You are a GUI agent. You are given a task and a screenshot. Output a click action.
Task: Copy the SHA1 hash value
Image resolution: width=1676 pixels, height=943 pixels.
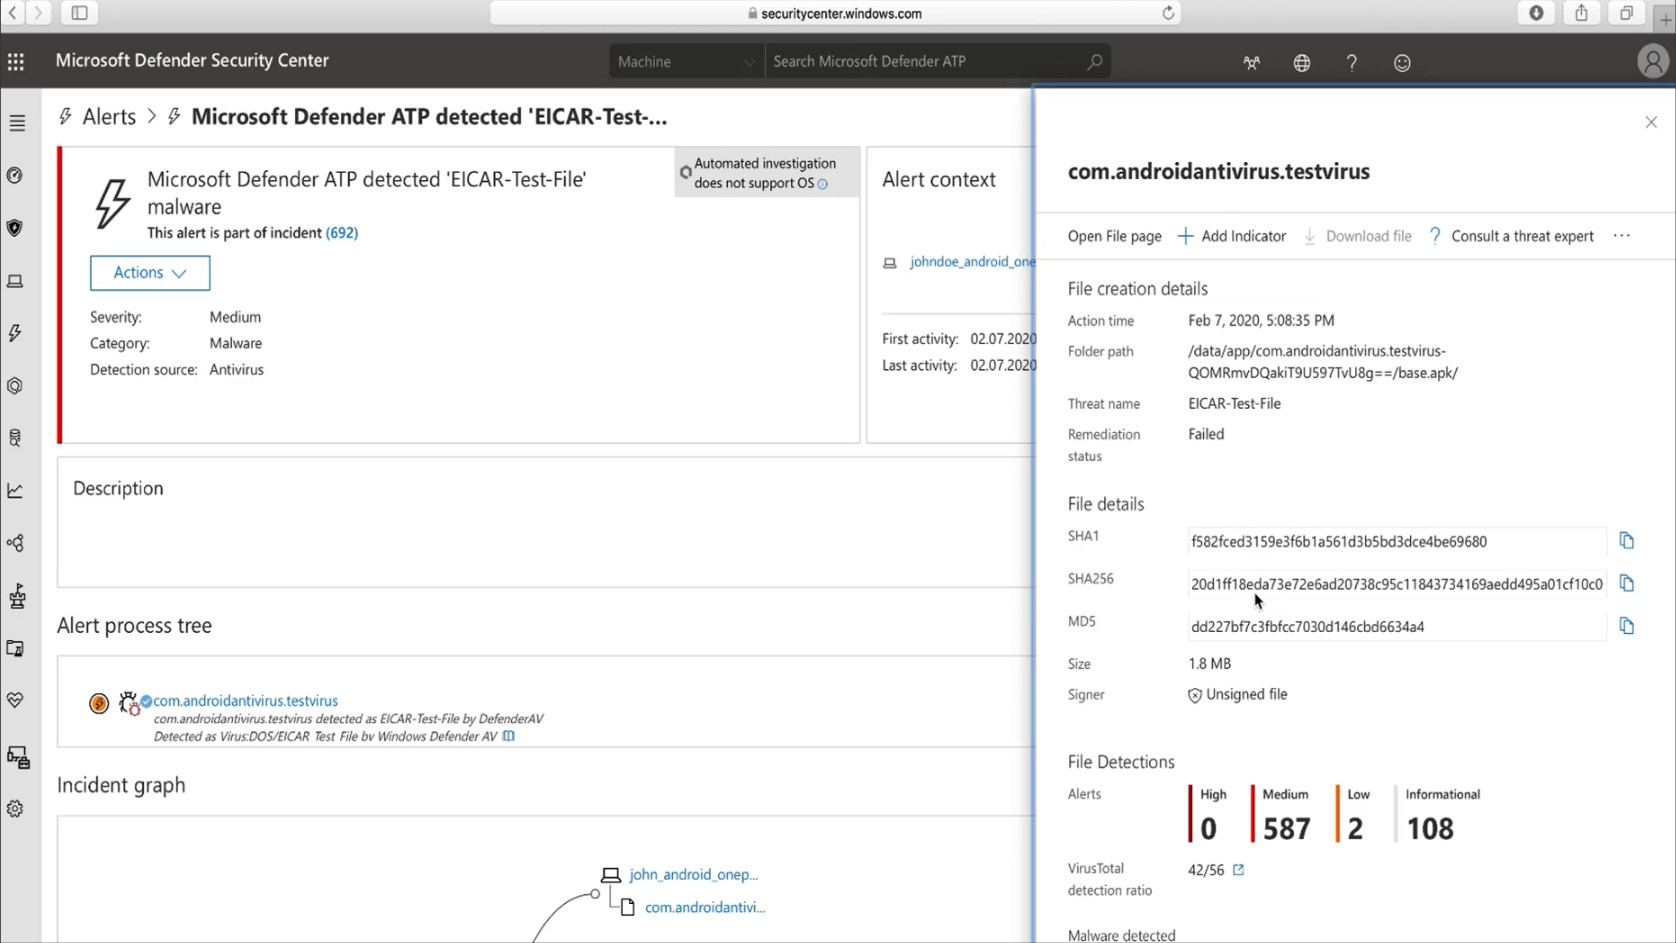click(x=1627, y=541)
